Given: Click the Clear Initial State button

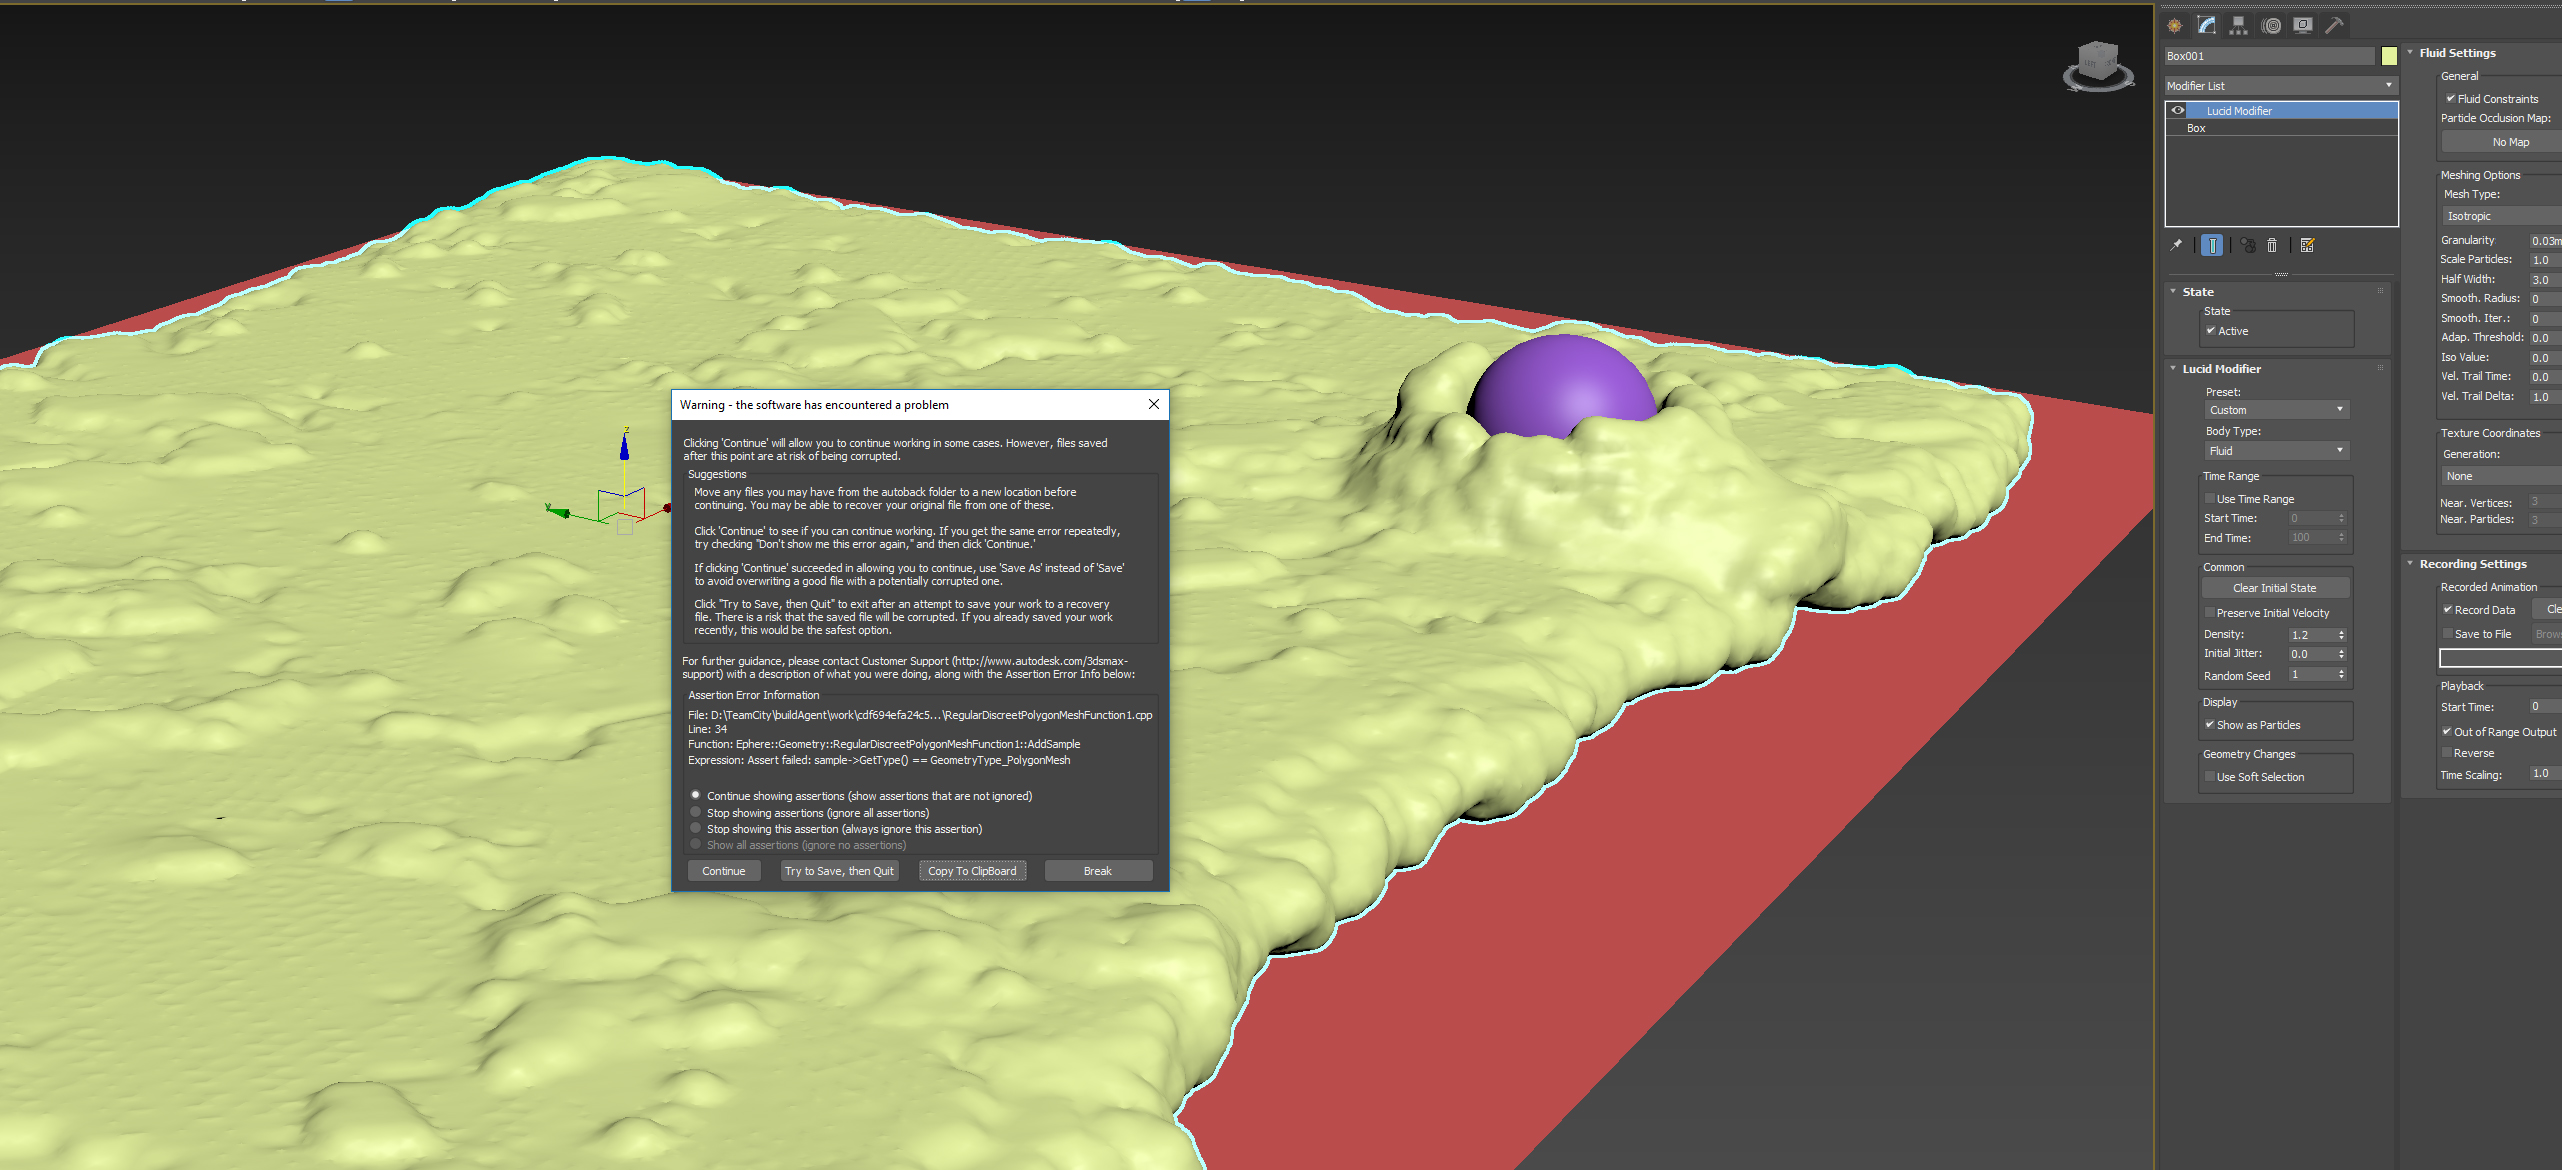Looking at the screenshot, I should coord(2274,588).
